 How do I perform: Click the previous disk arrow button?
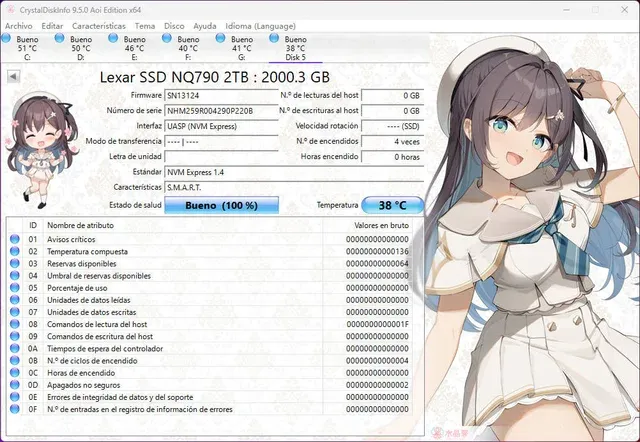[13, 76]
